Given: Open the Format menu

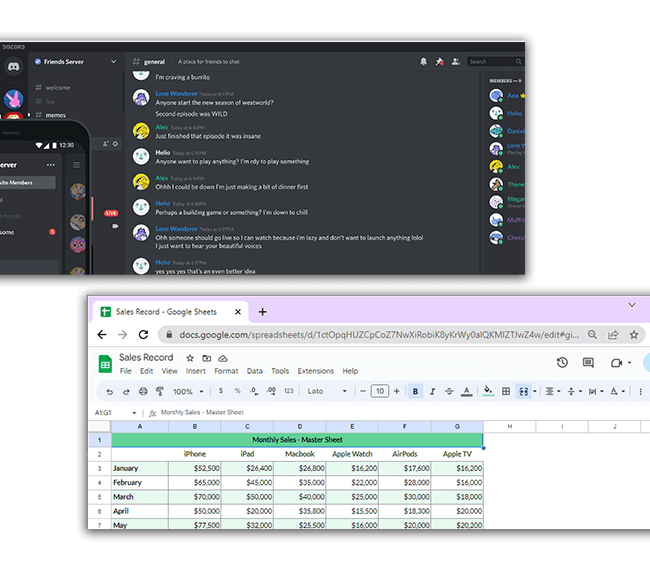Looking at the screenshot, I should (226, 371).
